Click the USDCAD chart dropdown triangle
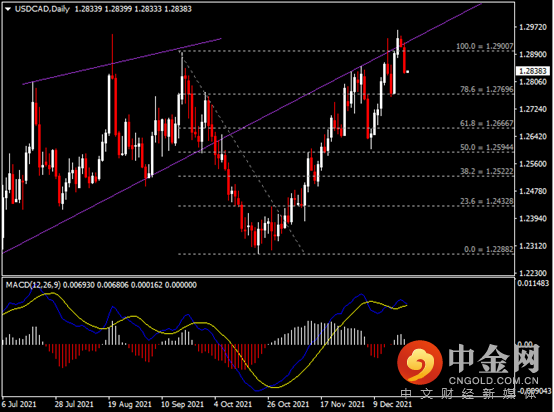Screen dimensions: 554x412 coord(8,9)
